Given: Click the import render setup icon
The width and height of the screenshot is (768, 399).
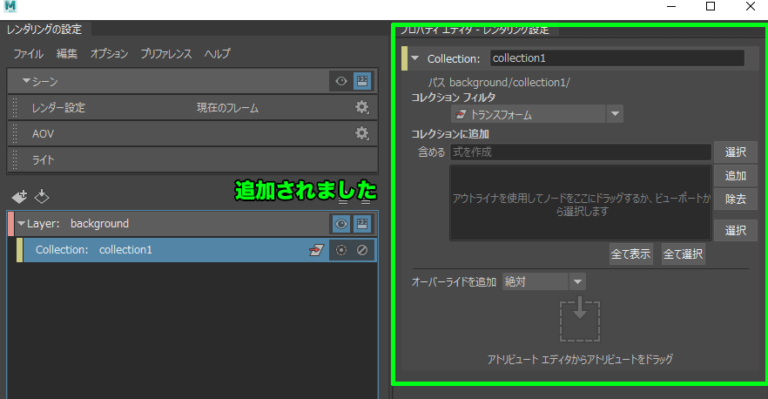Looking at the screenshot, I should (x=42, y=197).
